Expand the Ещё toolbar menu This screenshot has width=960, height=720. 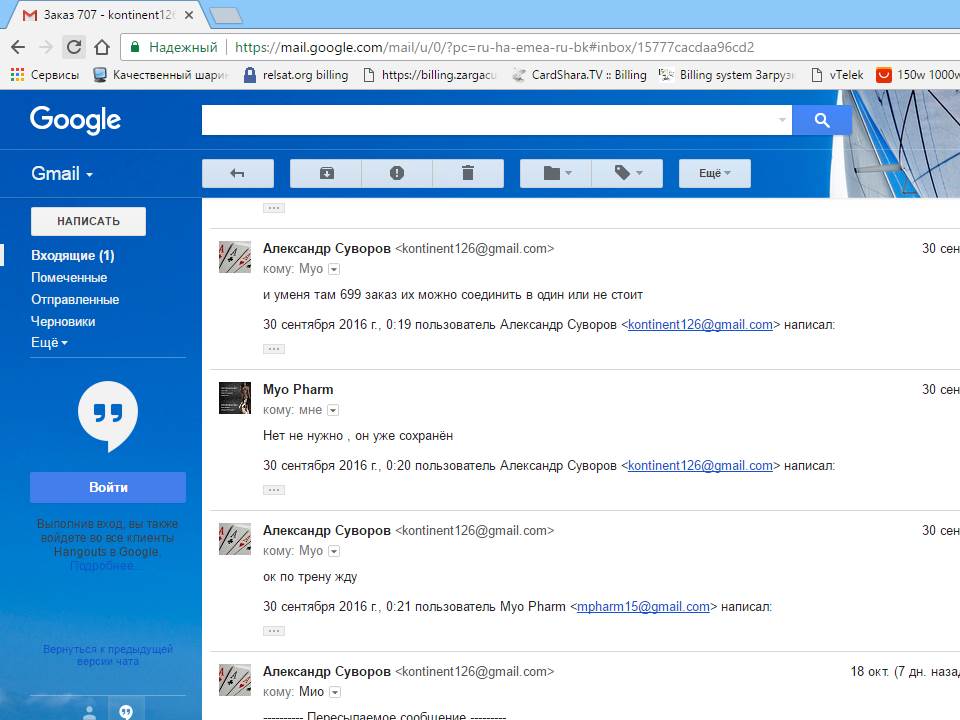point(714,173)
